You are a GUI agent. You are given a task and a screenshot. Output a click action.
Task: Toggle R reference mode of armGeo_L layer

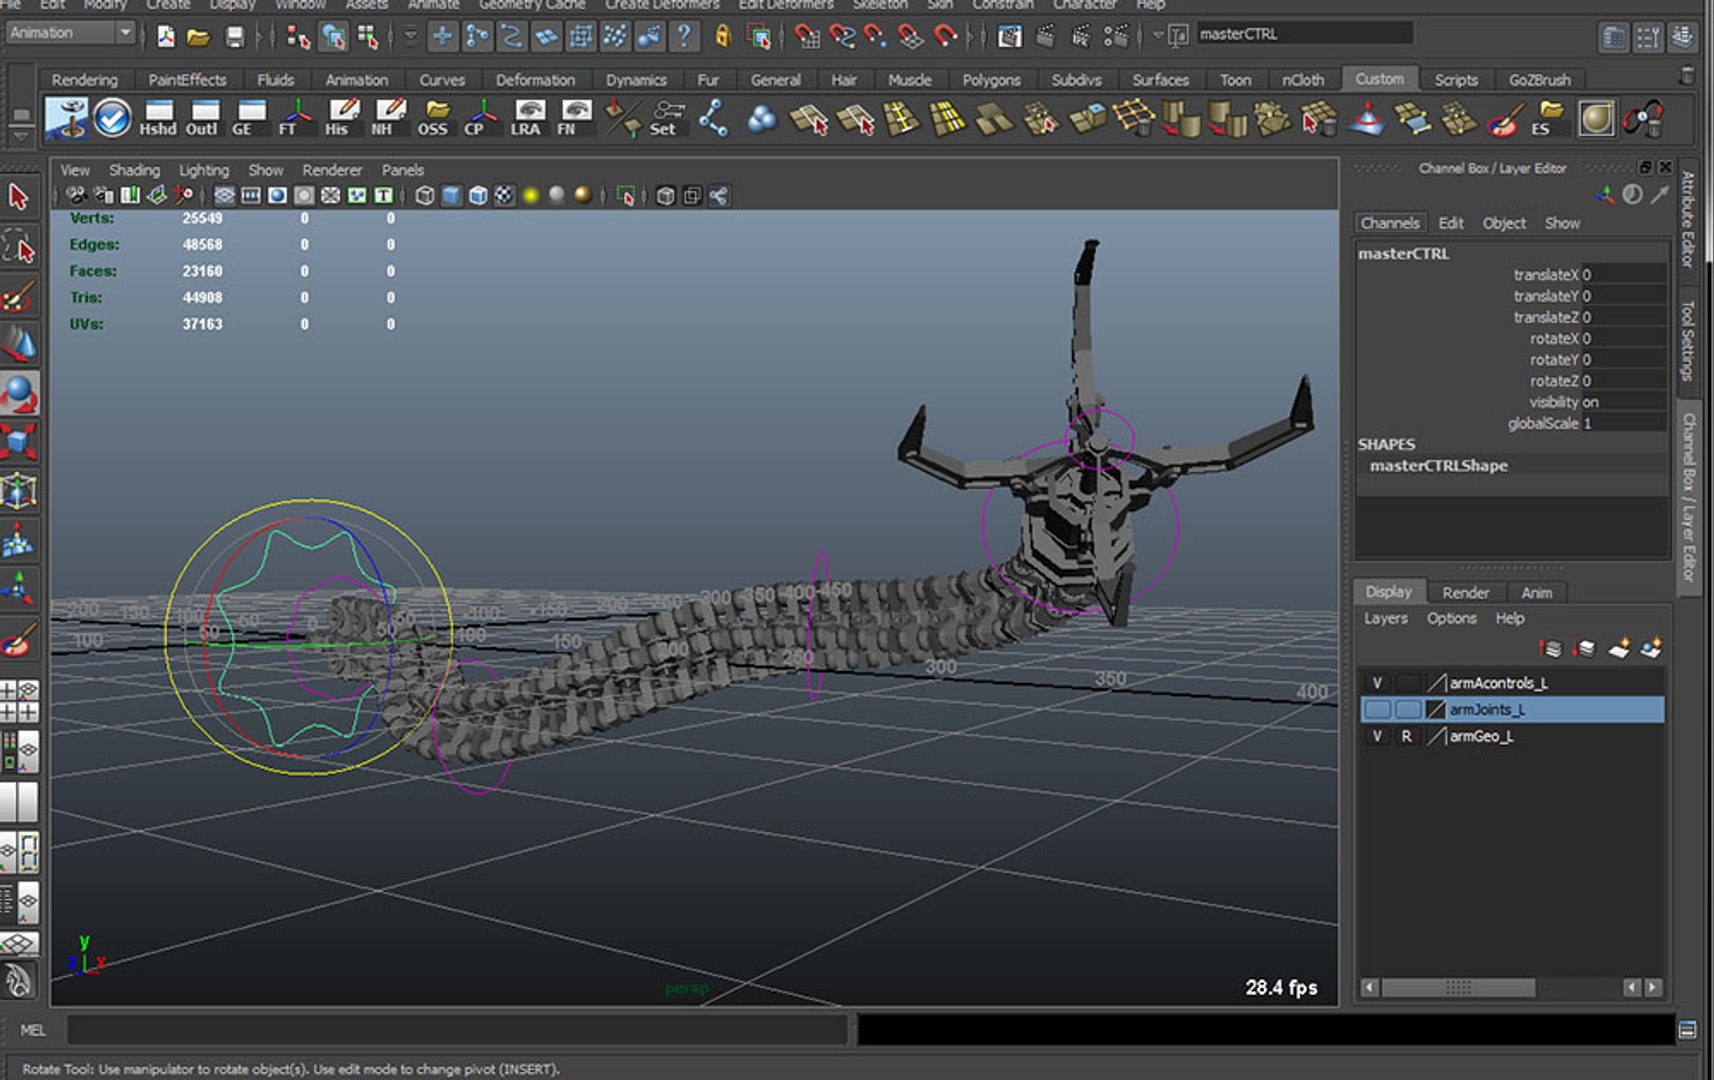tap(1407, 736)
